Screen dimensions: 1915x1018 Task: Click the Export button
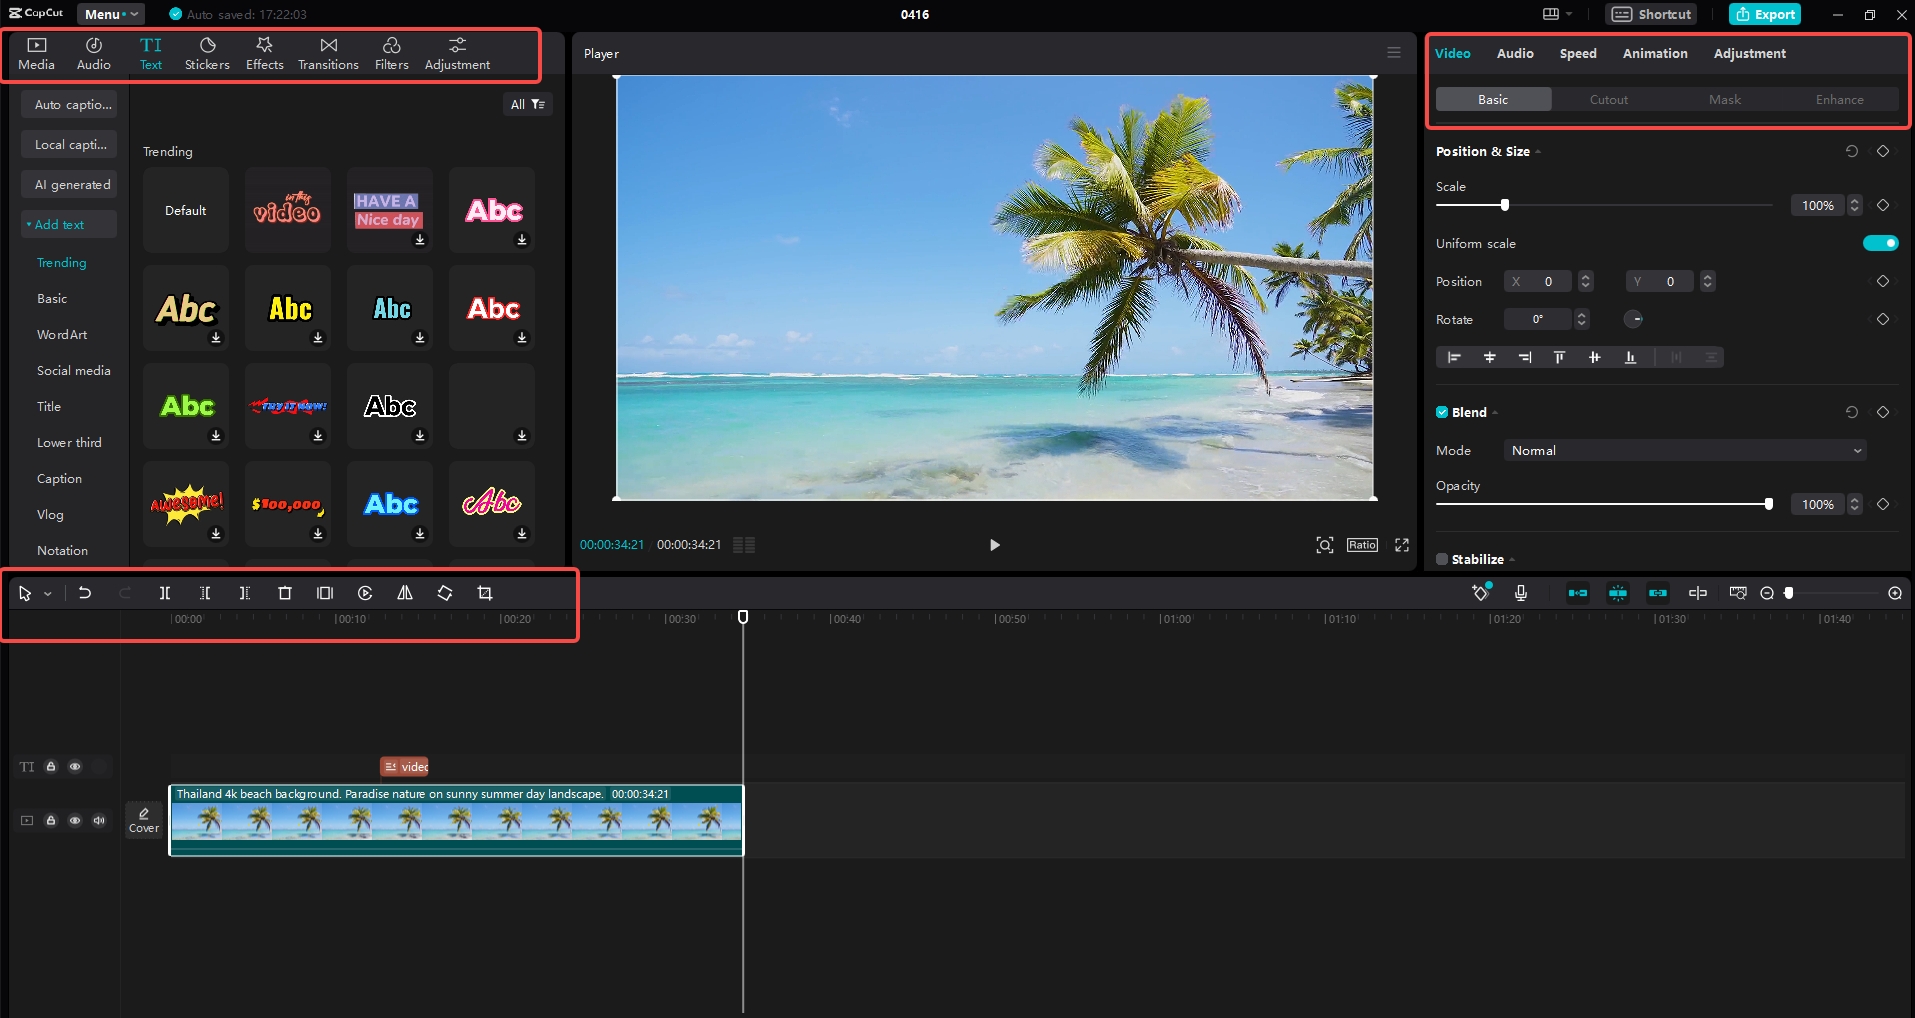point(1764,14)
